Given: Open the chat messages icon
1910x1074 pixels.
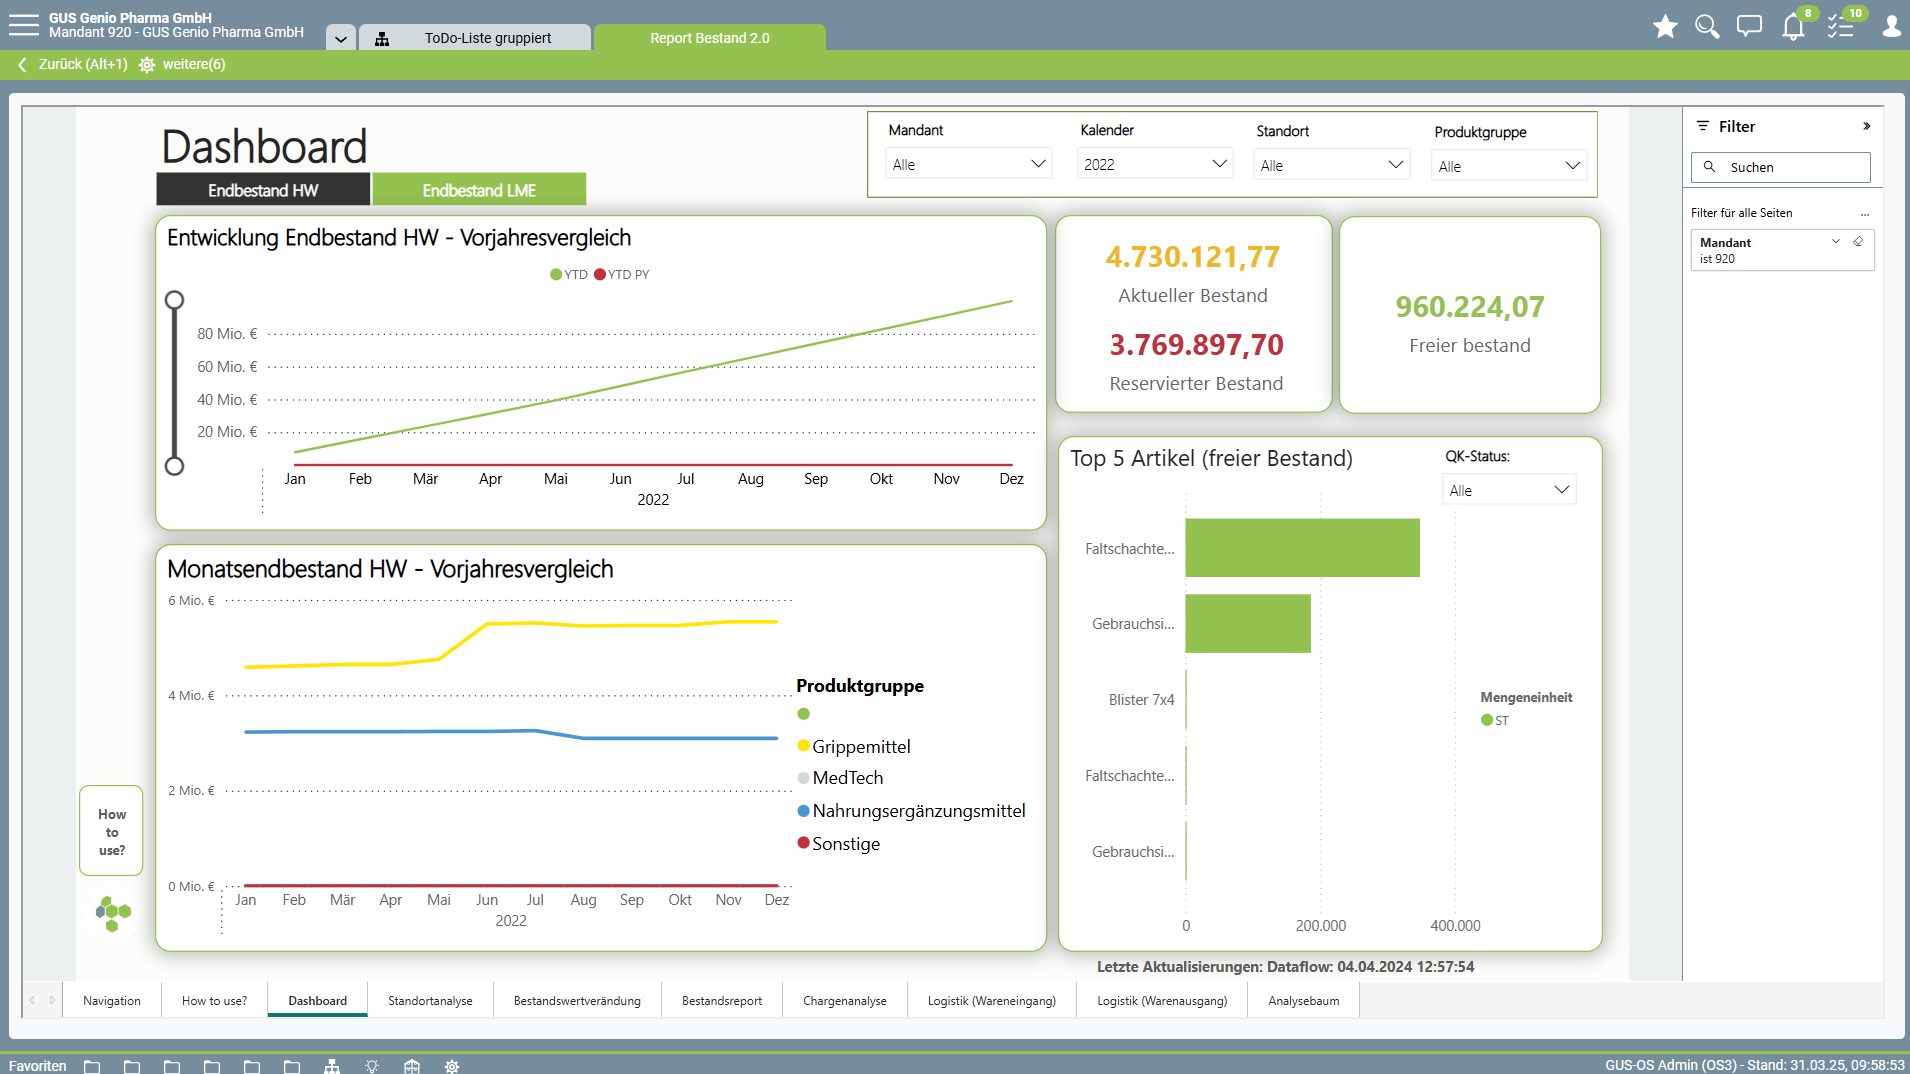Looking at the screenshot, I should (x=1749, y=27).
